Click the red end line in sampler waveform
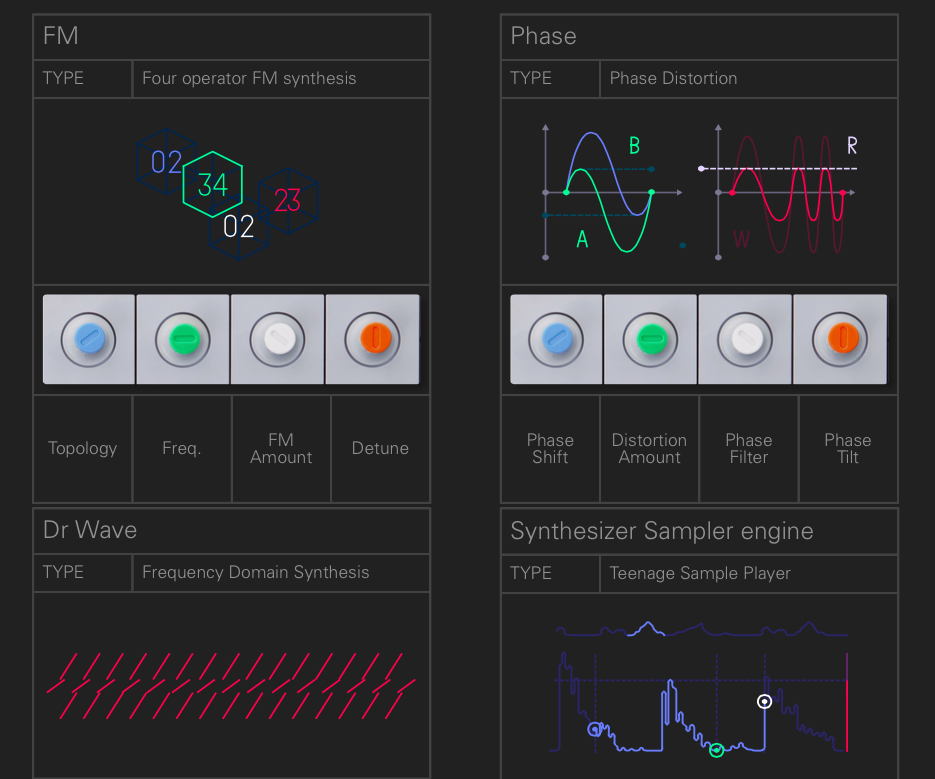Viewport: 935px width, 779px height. tap(847, 702)
